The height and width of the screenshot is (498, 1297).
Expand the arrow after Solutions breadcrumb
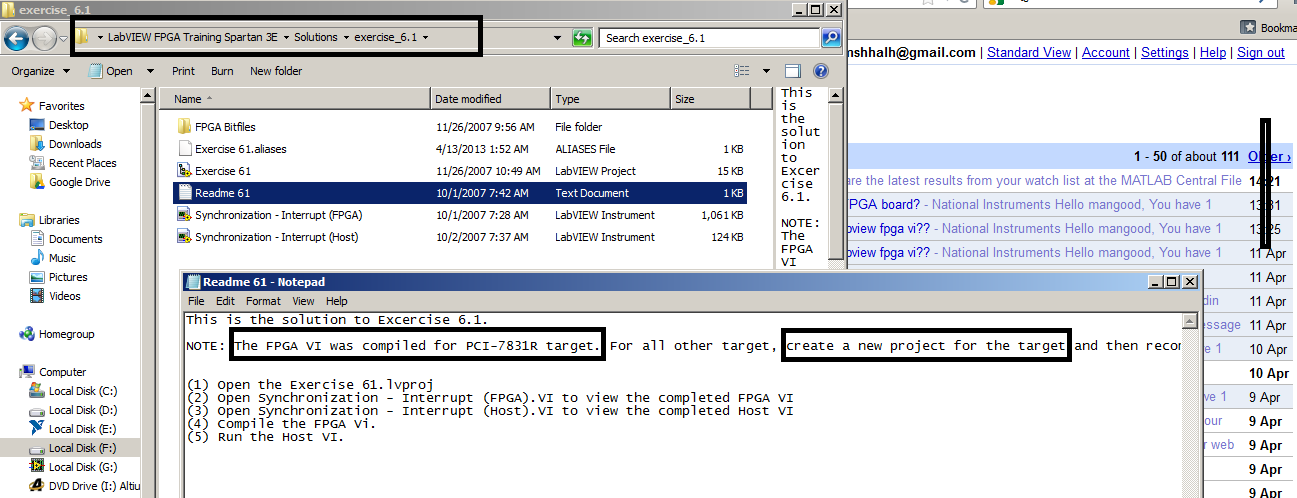[346, 37]
